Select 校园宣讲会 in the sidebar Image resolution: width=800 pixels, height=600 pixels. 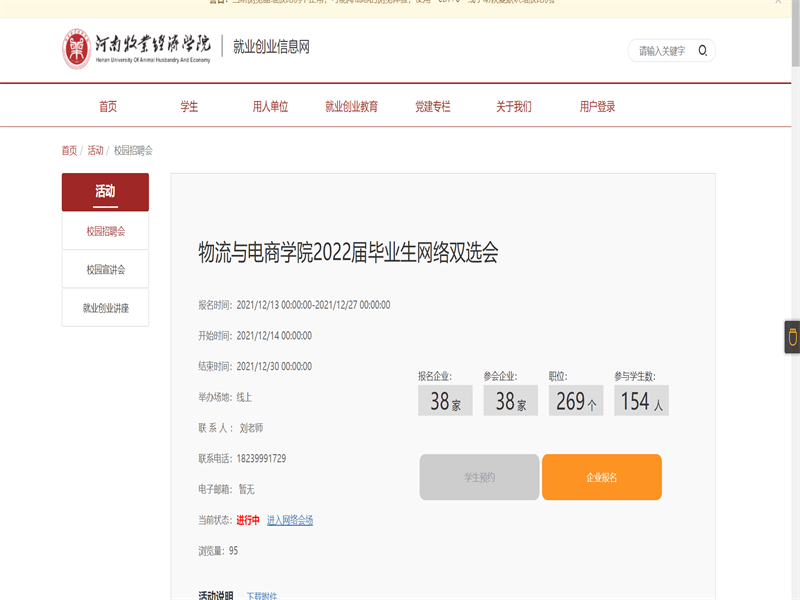tap(105, 269)
